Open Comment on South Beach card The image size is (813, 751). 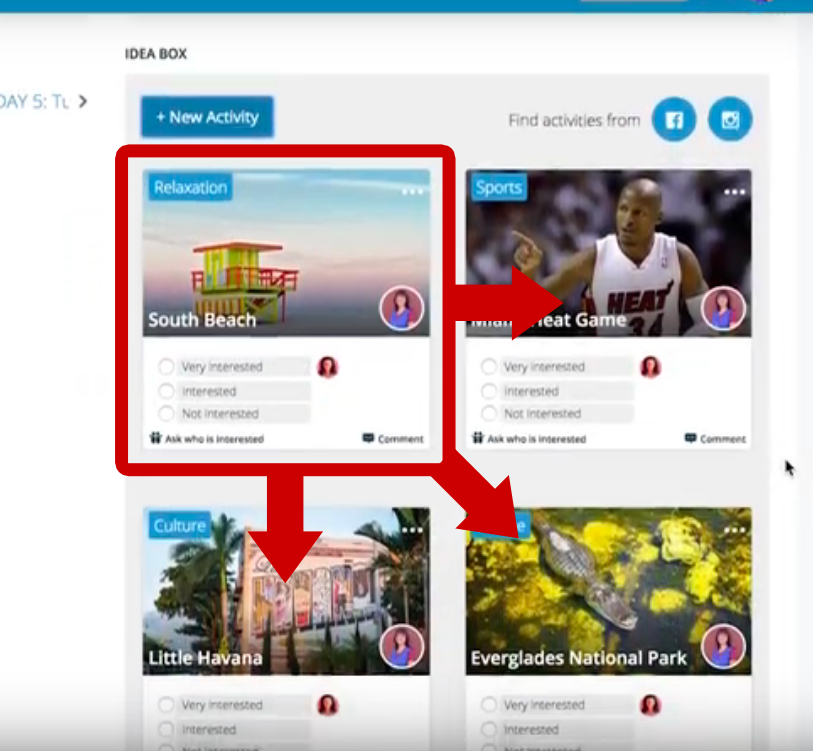tap(393, 439)
